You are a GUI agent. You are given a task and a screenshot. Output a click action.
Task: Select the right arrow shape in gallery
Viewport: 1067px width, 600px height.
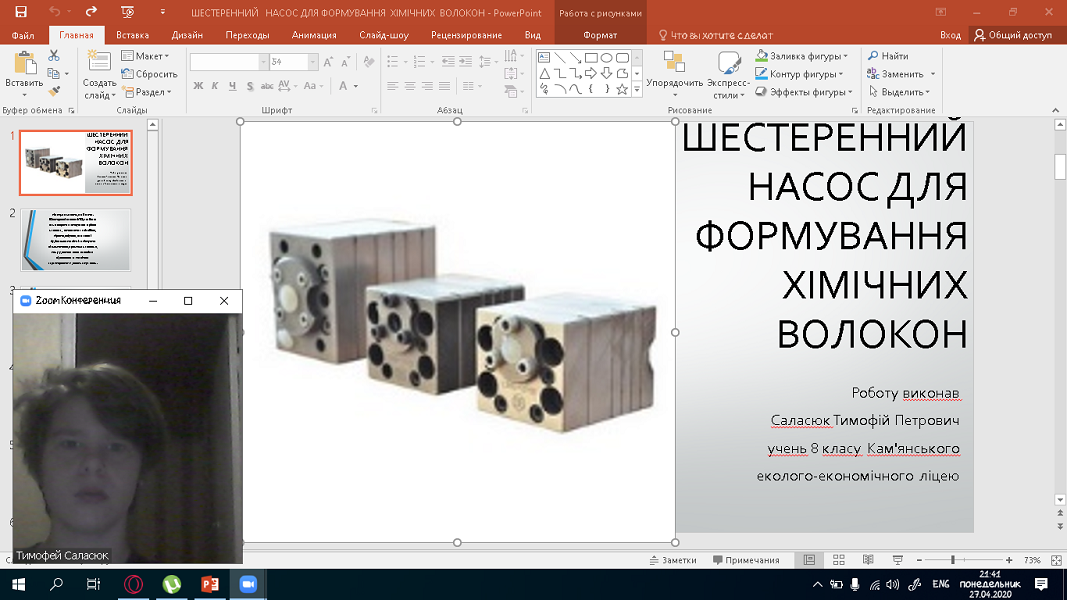pos(591,73)
